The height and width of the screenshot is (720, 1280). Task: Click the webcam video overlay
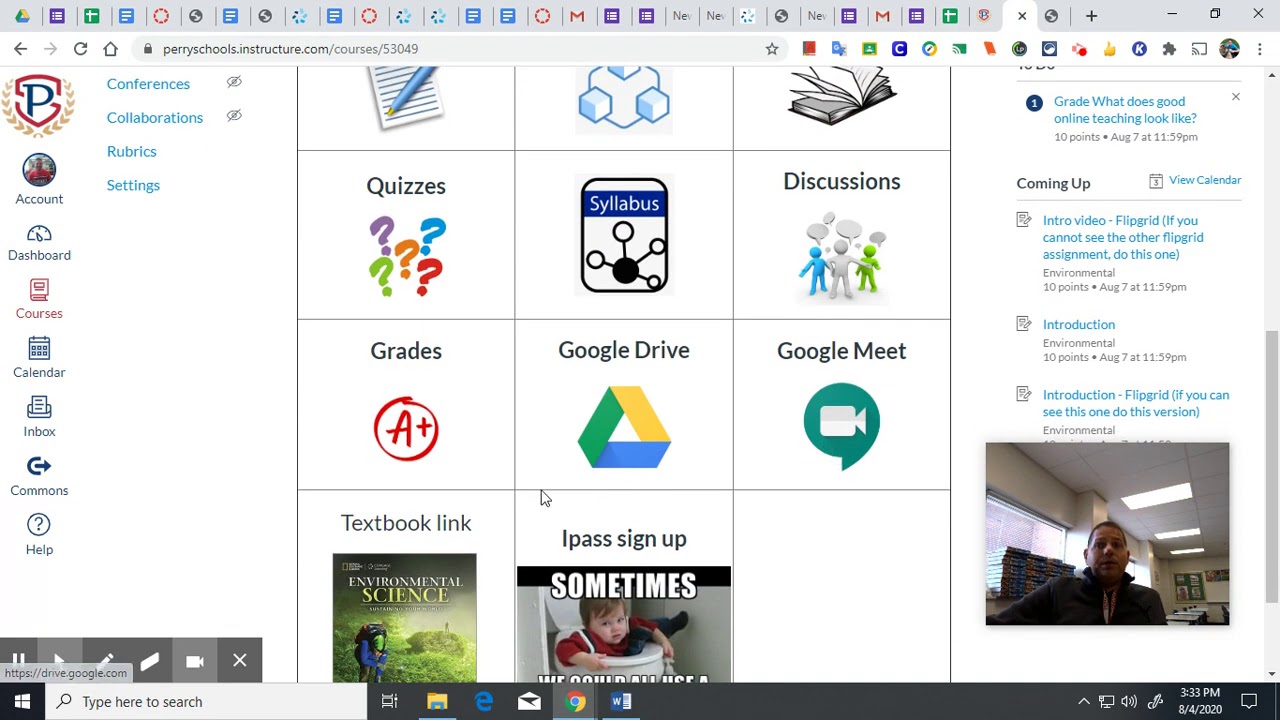(1107, 534)
